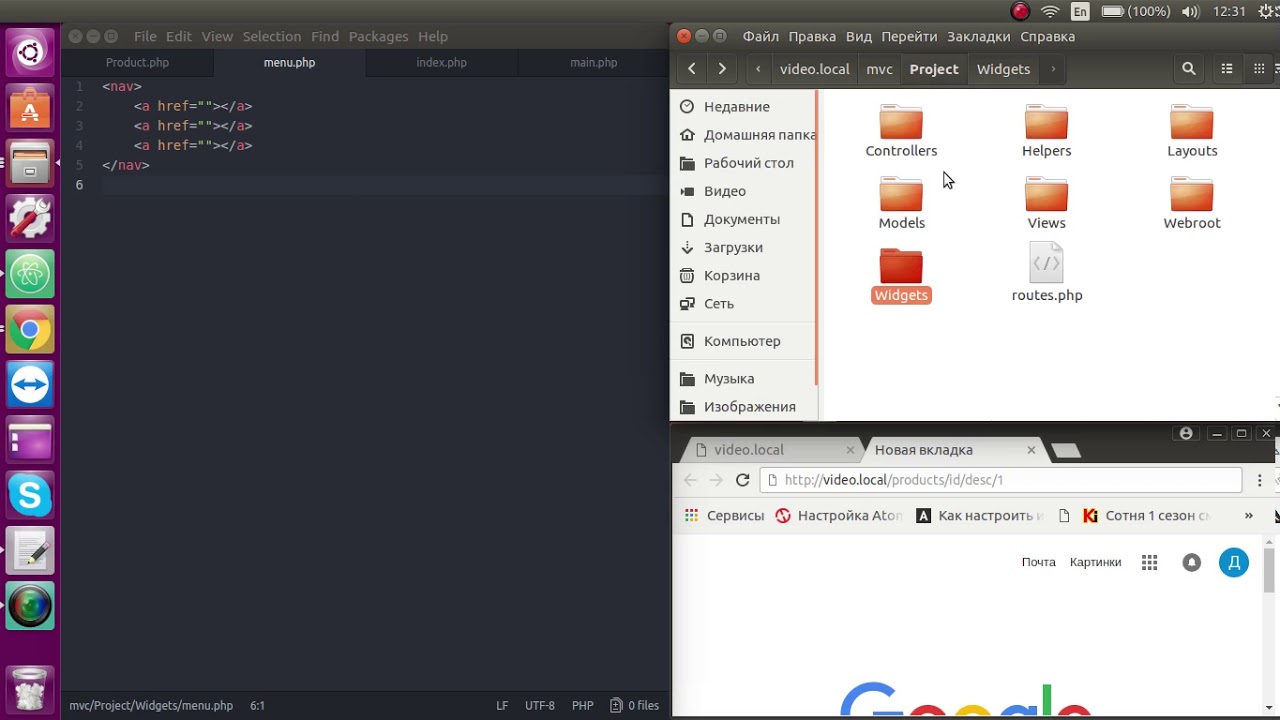This screenshot has height=720, width=1280.
Task: Switch to main.php tab
Action: [594, 62]
